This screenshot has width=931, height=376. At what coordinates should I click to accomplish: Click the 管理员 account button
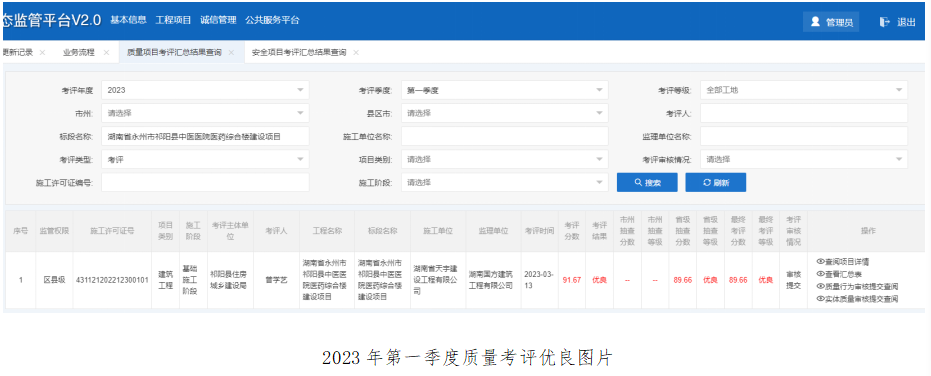831,22
